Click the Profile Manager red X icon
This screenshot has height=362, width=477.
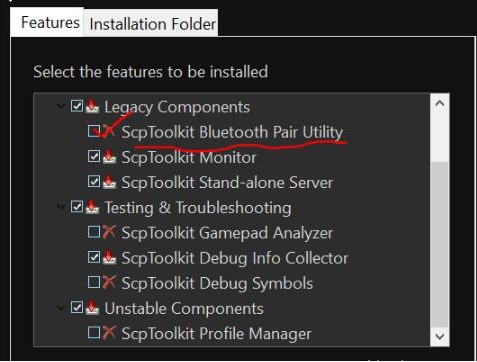tap(109, 332)
